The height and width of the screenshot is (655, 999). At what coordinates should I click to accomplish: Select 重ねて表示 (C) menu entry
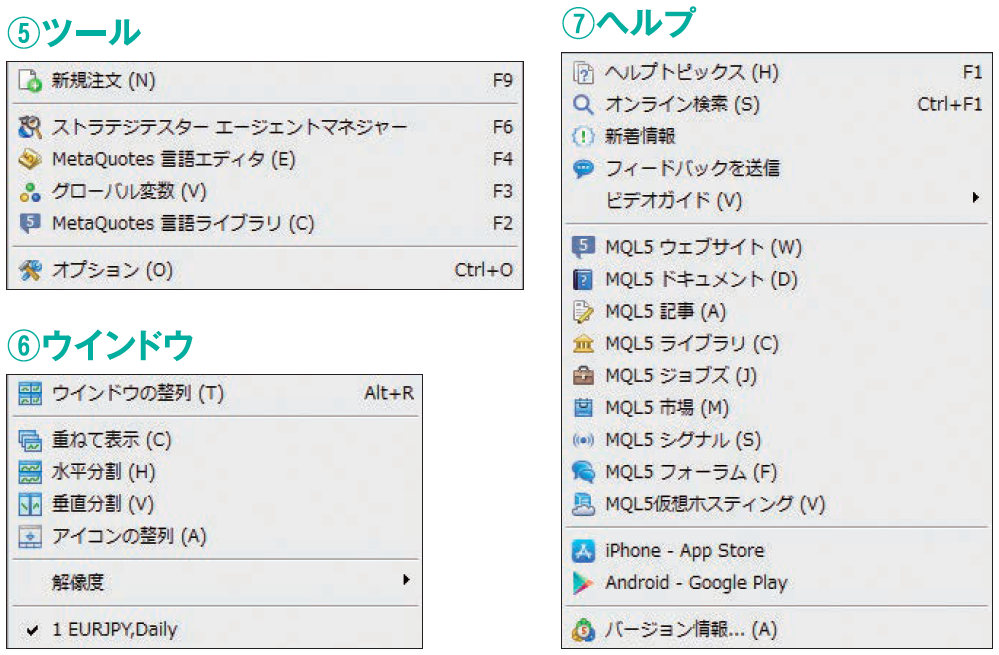pyautogui.click(x=217, y=440)
